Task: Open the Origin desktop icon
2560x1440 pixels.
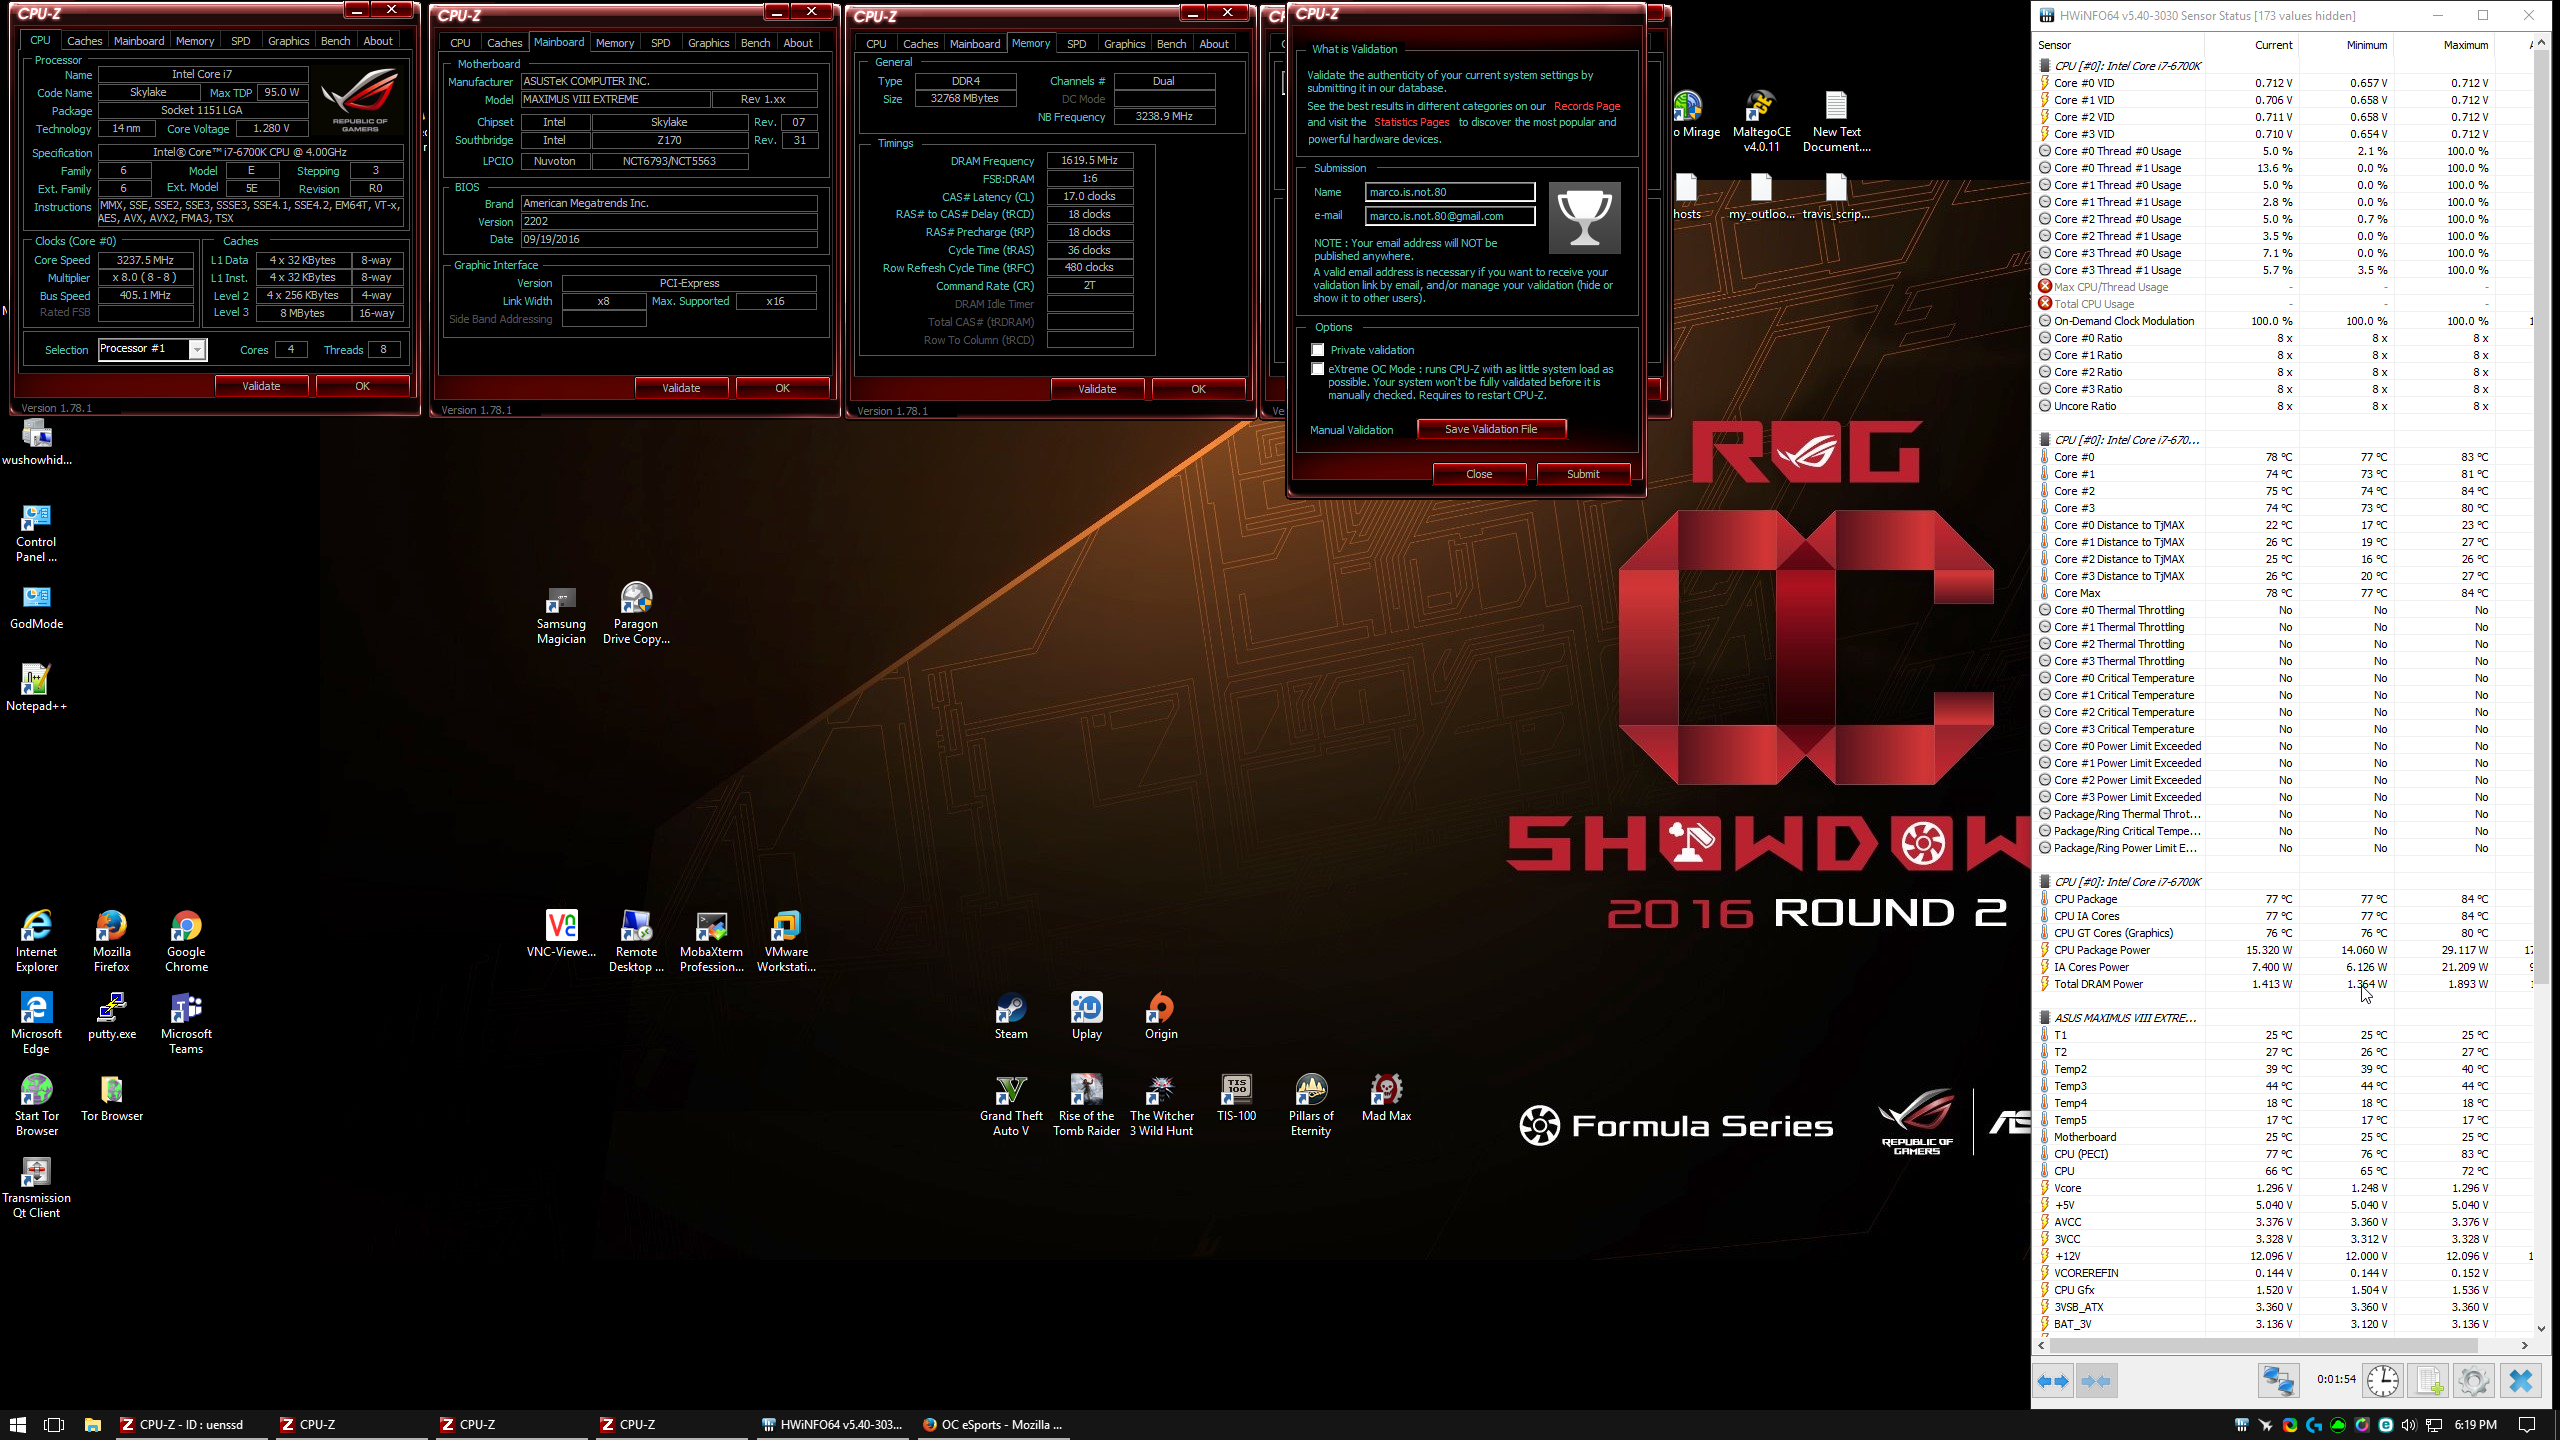Action: pyautogui.click(x=1161, y=1015)
